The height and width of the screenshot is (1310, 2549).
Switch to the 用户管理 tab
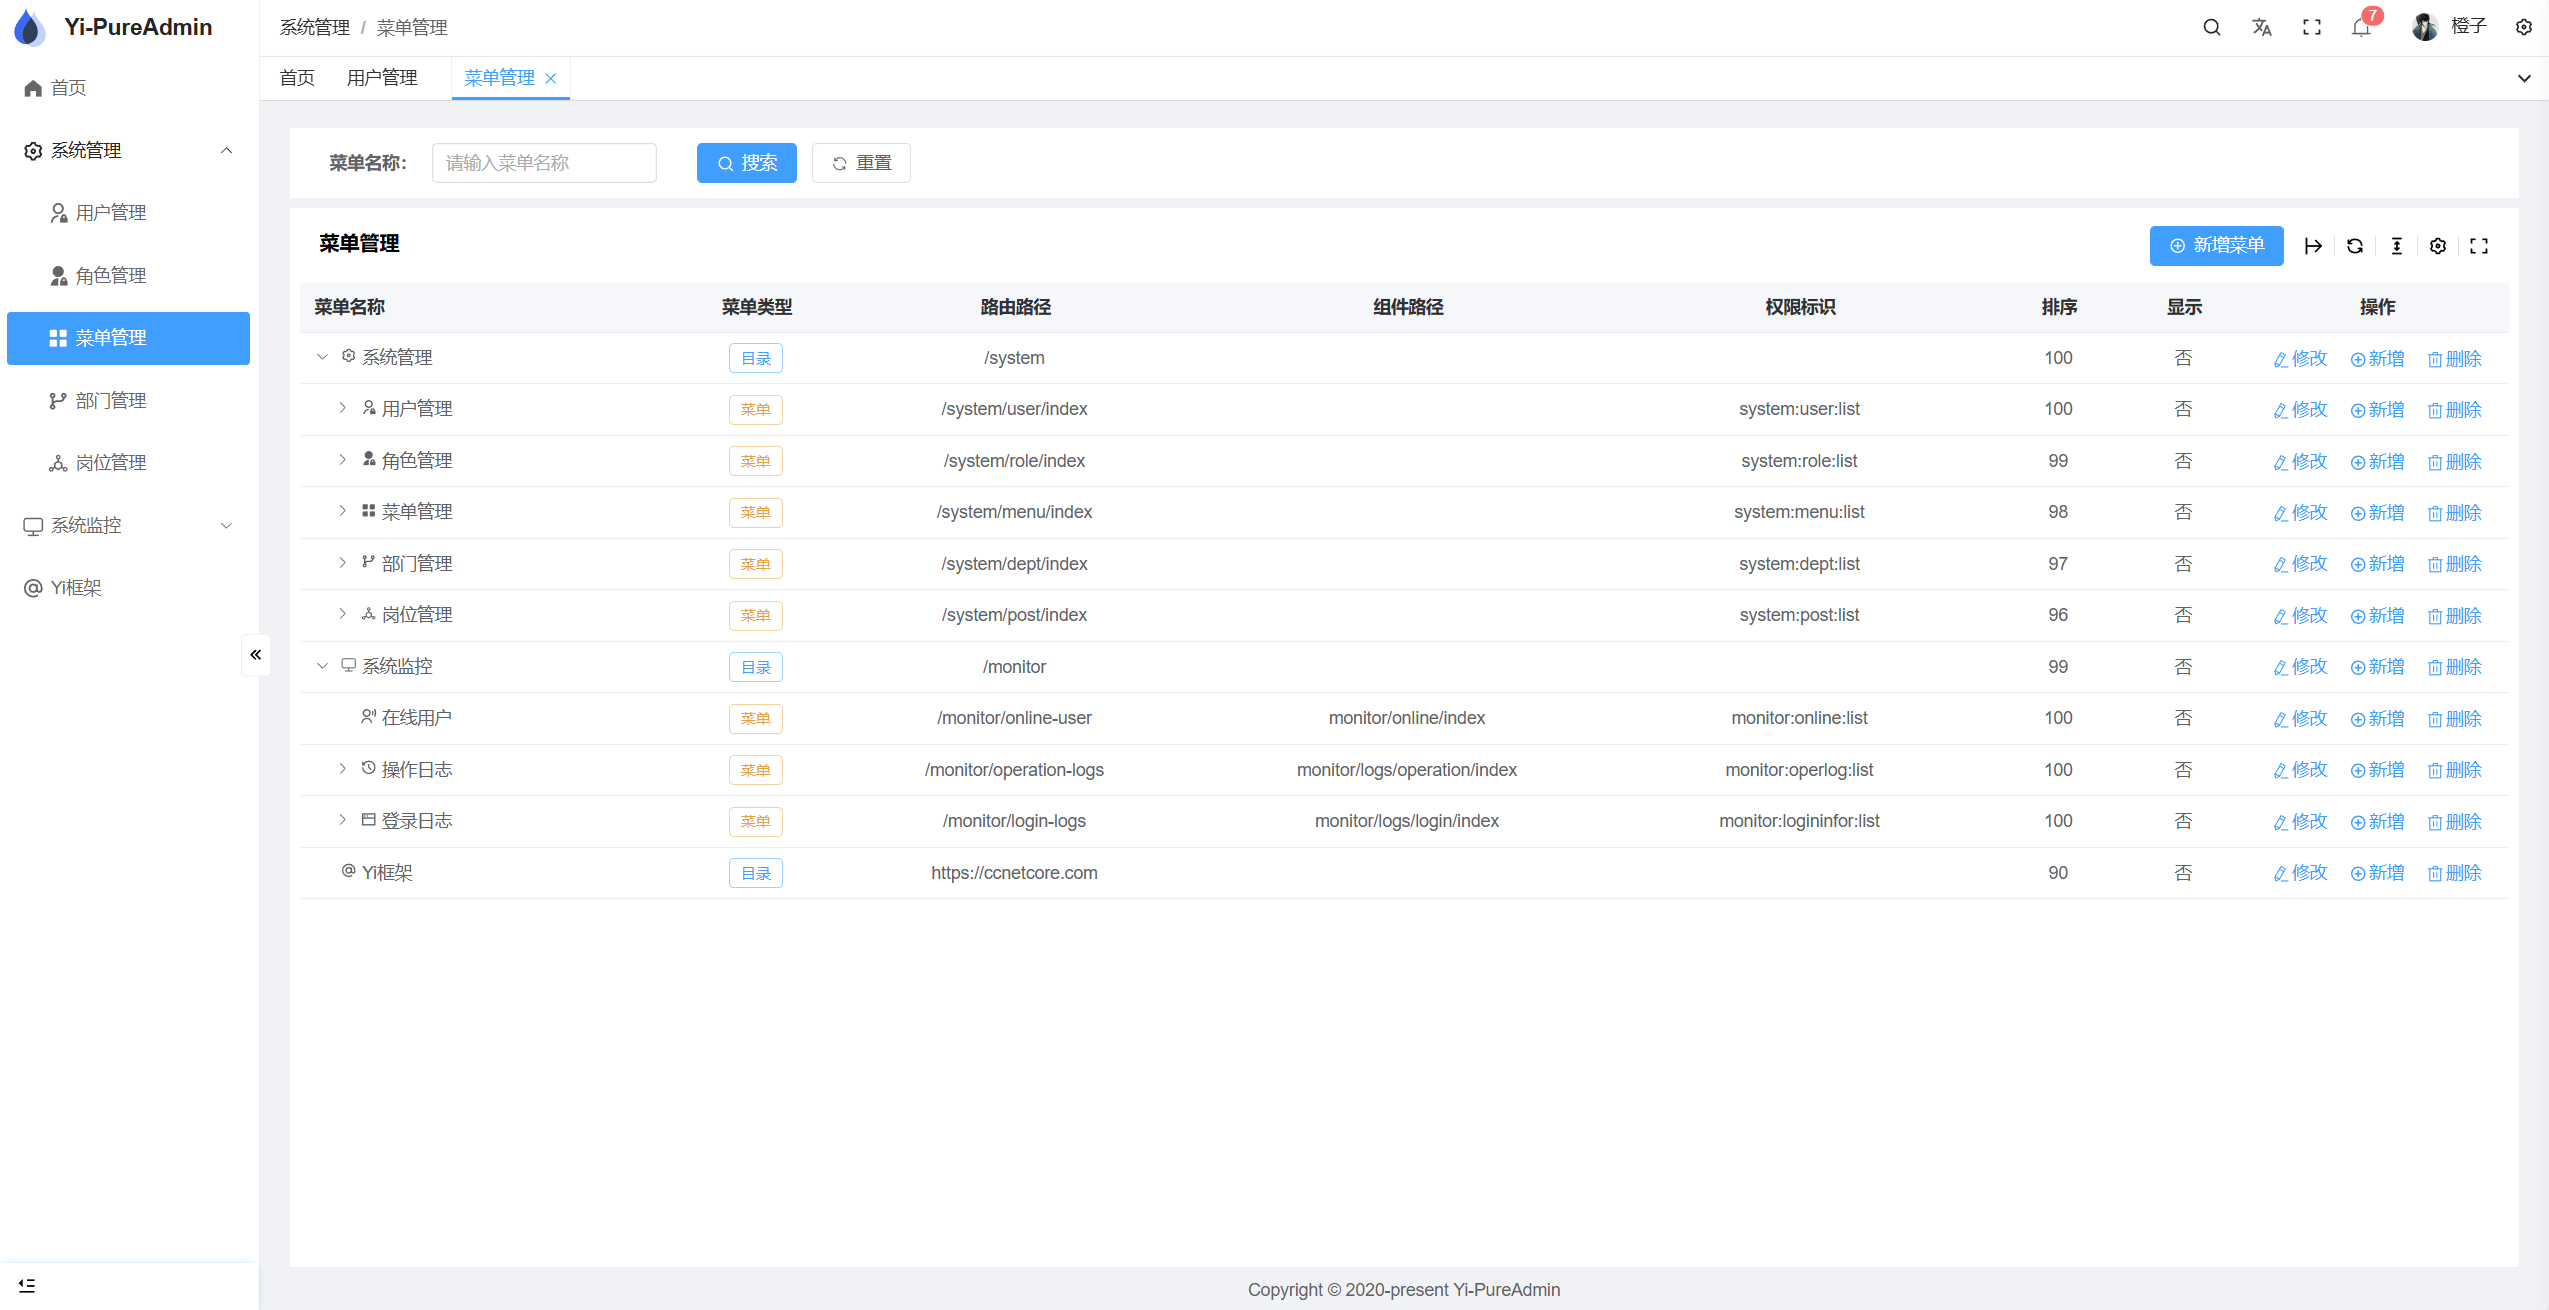[x=382, y=78]
